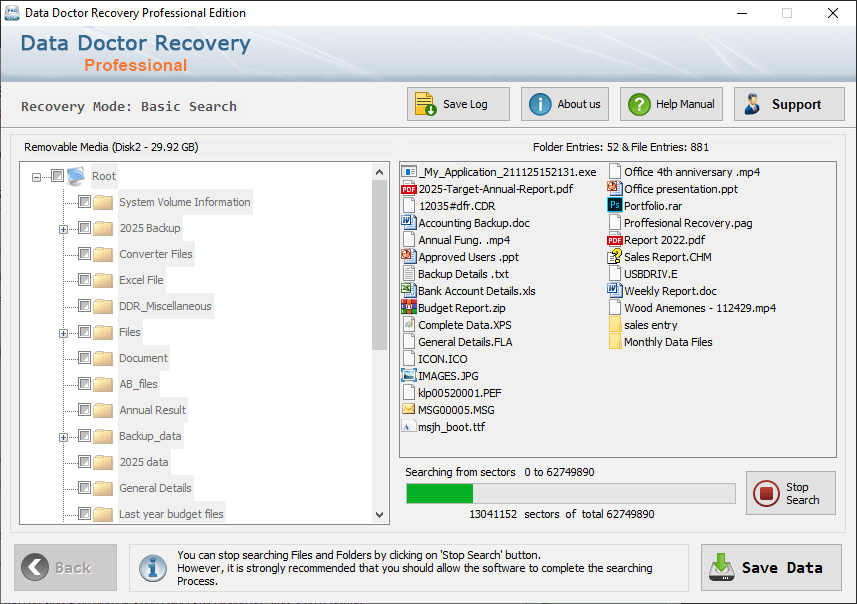Click the PowerPoint icon of Approved Users .ppt
This screenshot has width=857, height=604.
point(408,257)
